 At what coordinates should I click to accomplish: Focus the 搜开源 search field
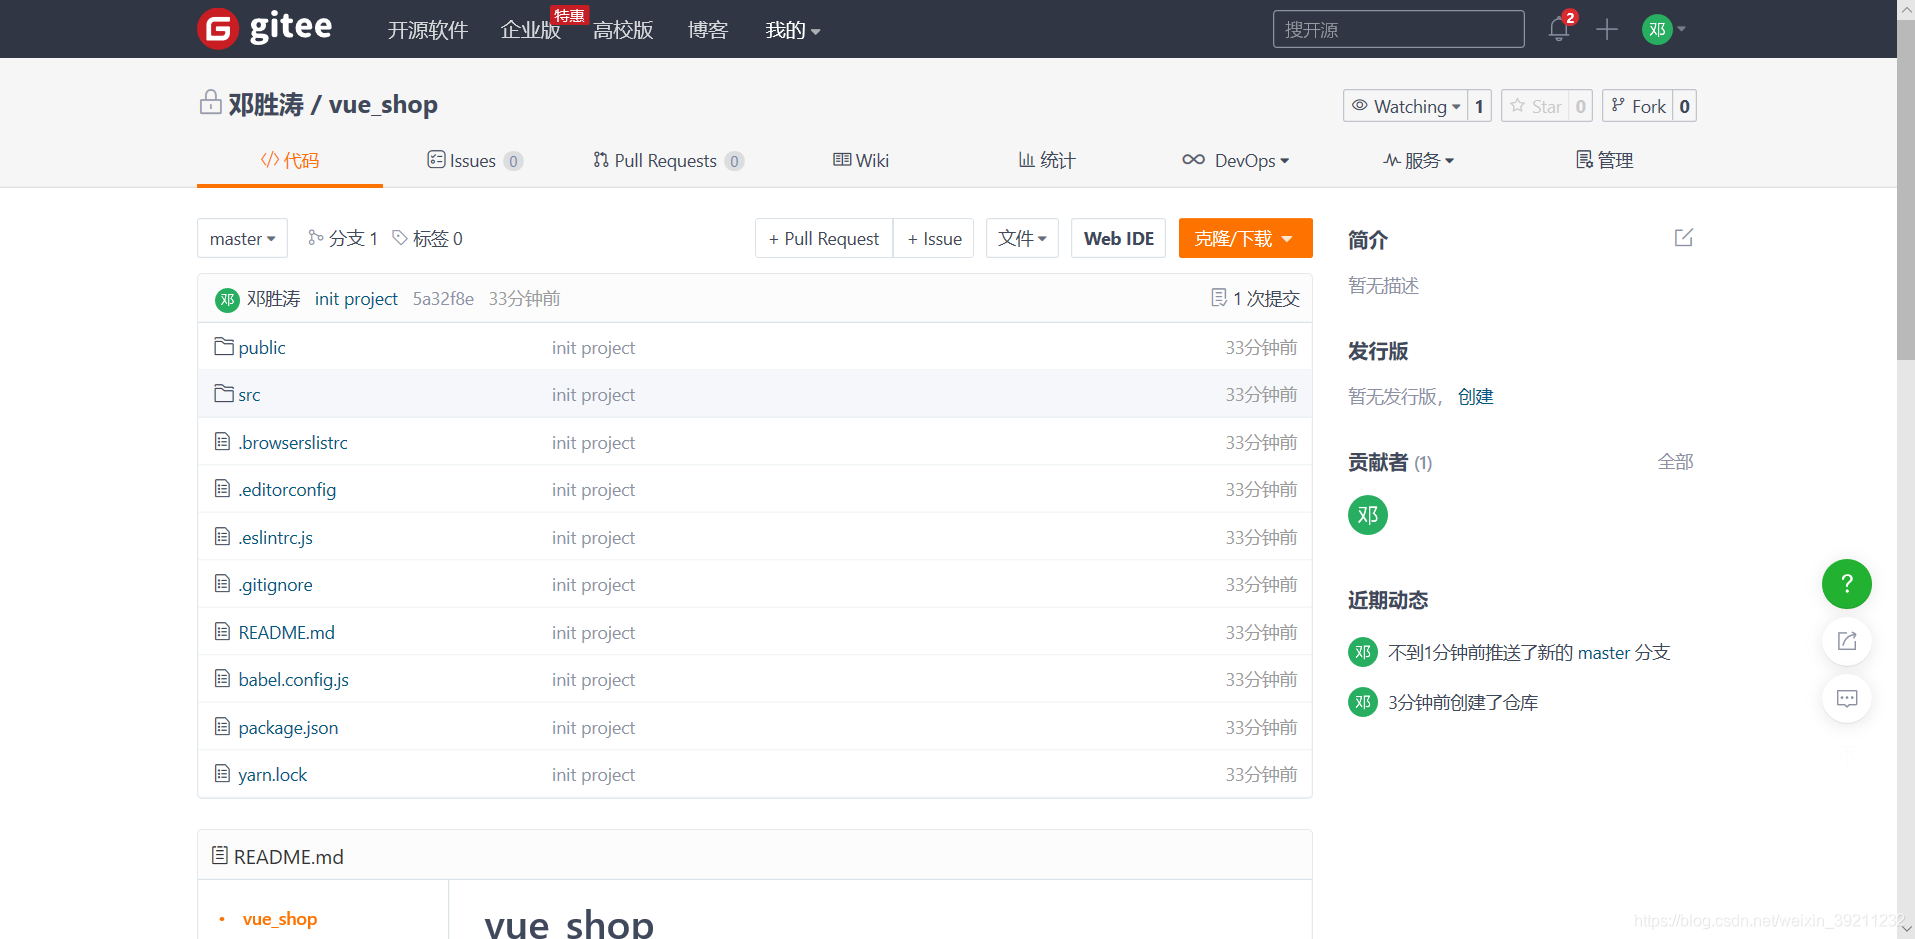coord(1398,29)
